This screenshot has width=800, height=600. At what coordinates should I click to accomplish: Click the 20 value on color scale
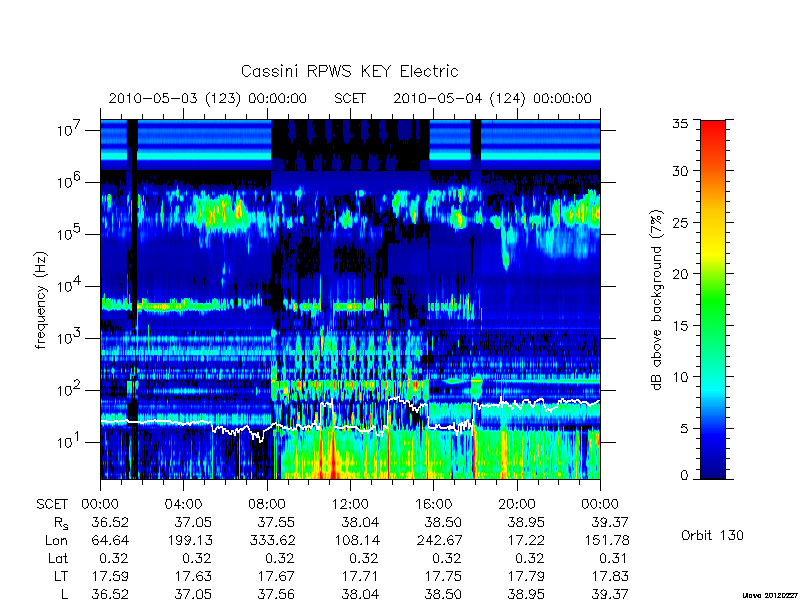pyautogui.click(x=680, y=274)
